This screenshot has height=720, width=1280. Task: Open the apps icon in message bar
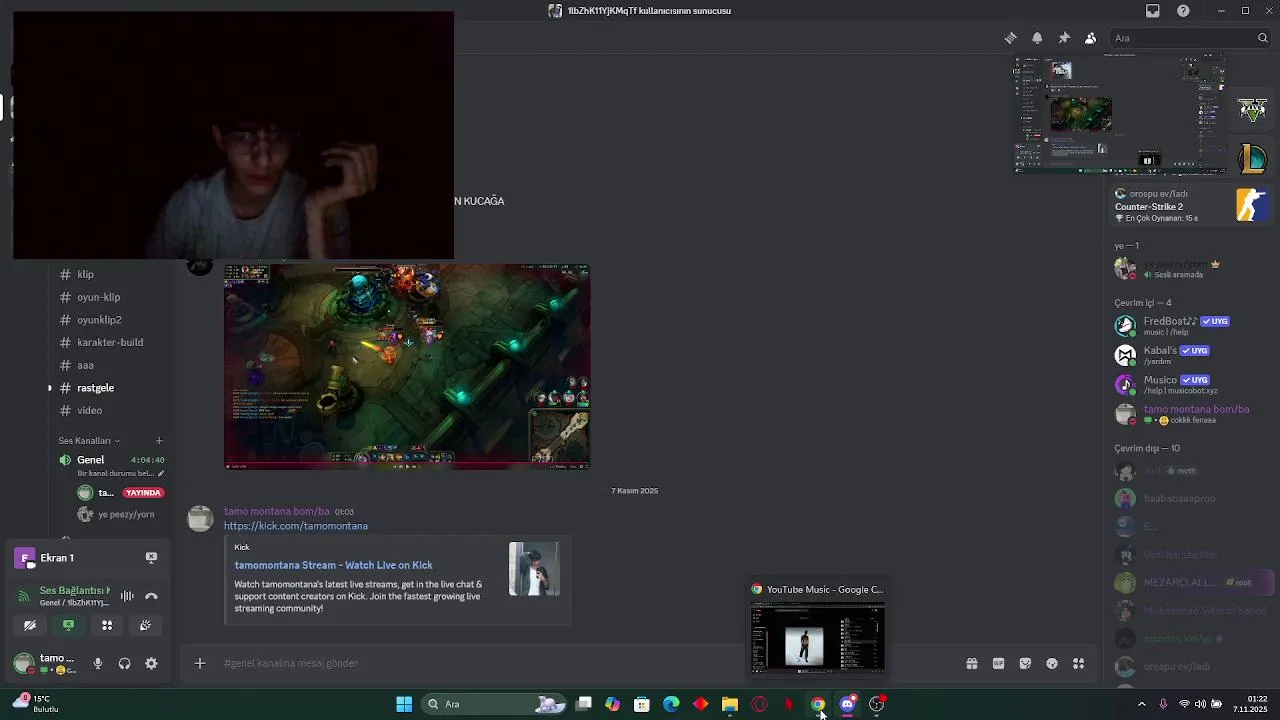click(x=1078, y=663)
